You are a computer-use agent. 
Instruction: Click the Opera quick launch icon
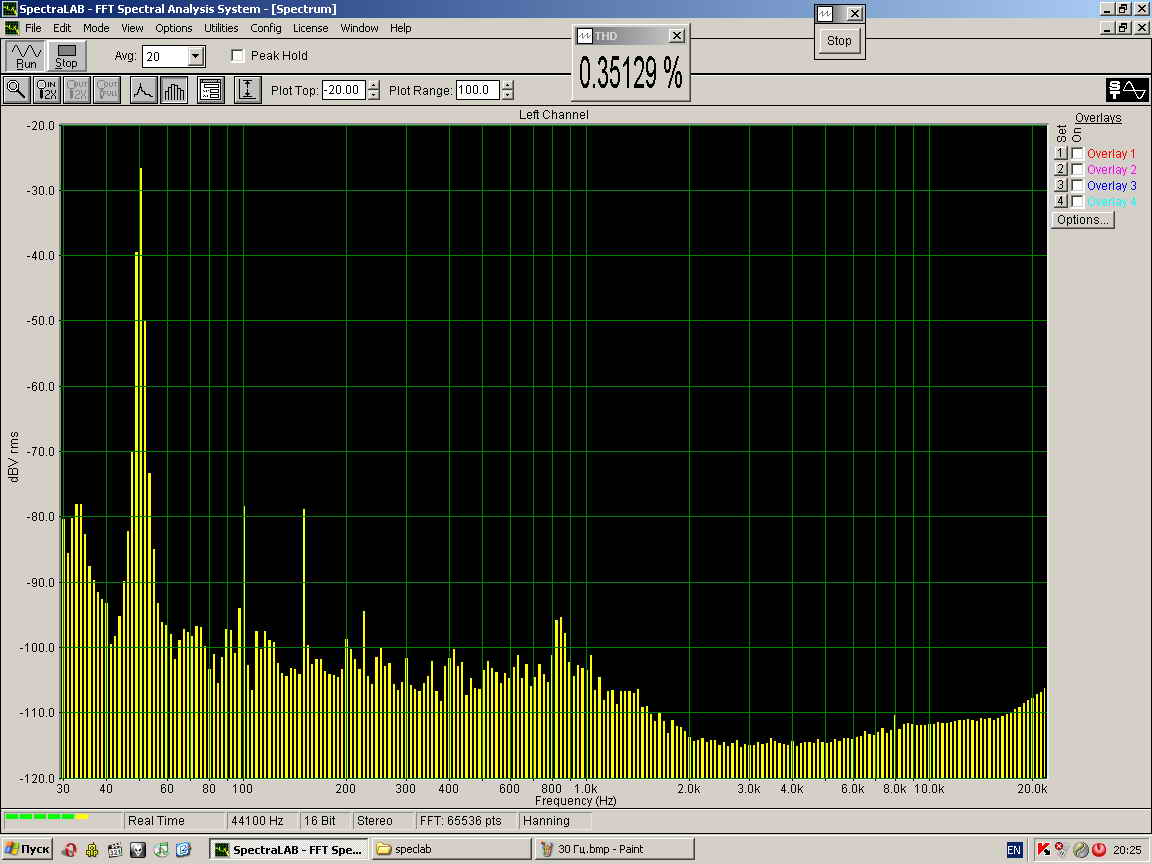point(69,849)
